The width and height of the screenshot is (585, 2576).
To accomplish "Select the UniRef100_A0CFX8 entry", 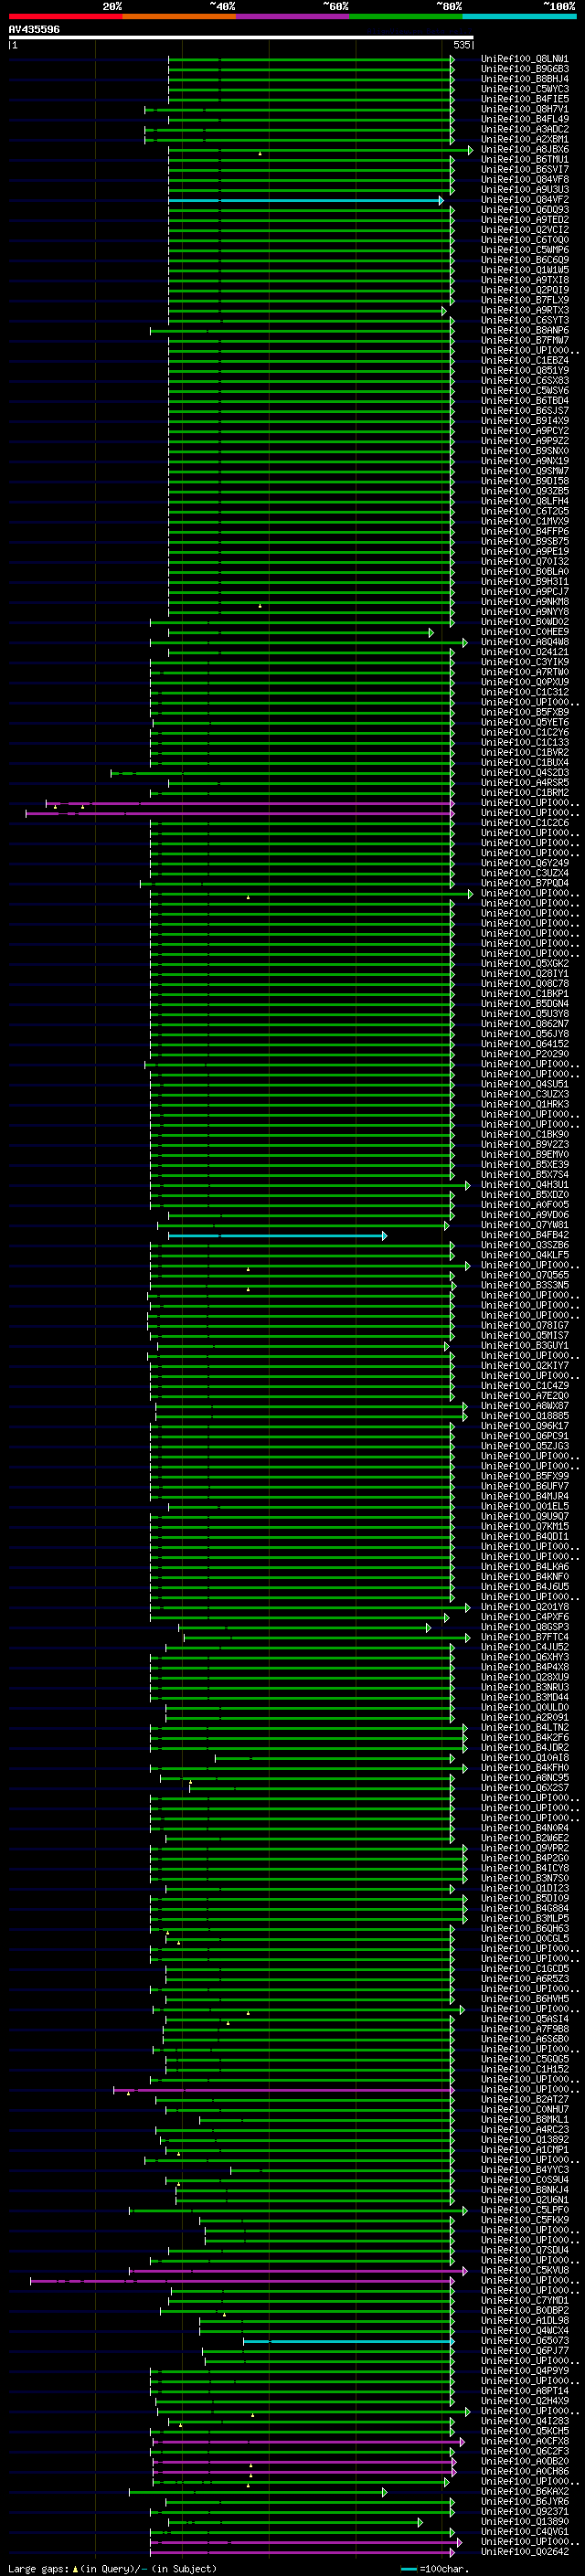I will click(x=525, y=2442).
